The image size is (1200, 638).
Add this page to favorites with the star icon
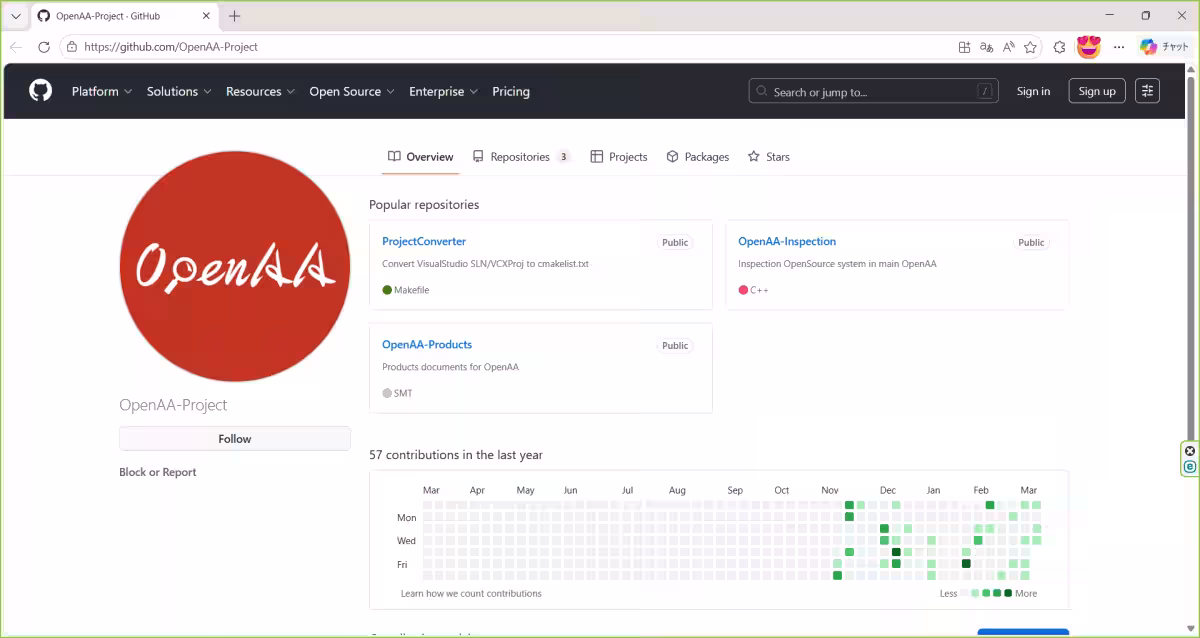[x=1030, y=47]
